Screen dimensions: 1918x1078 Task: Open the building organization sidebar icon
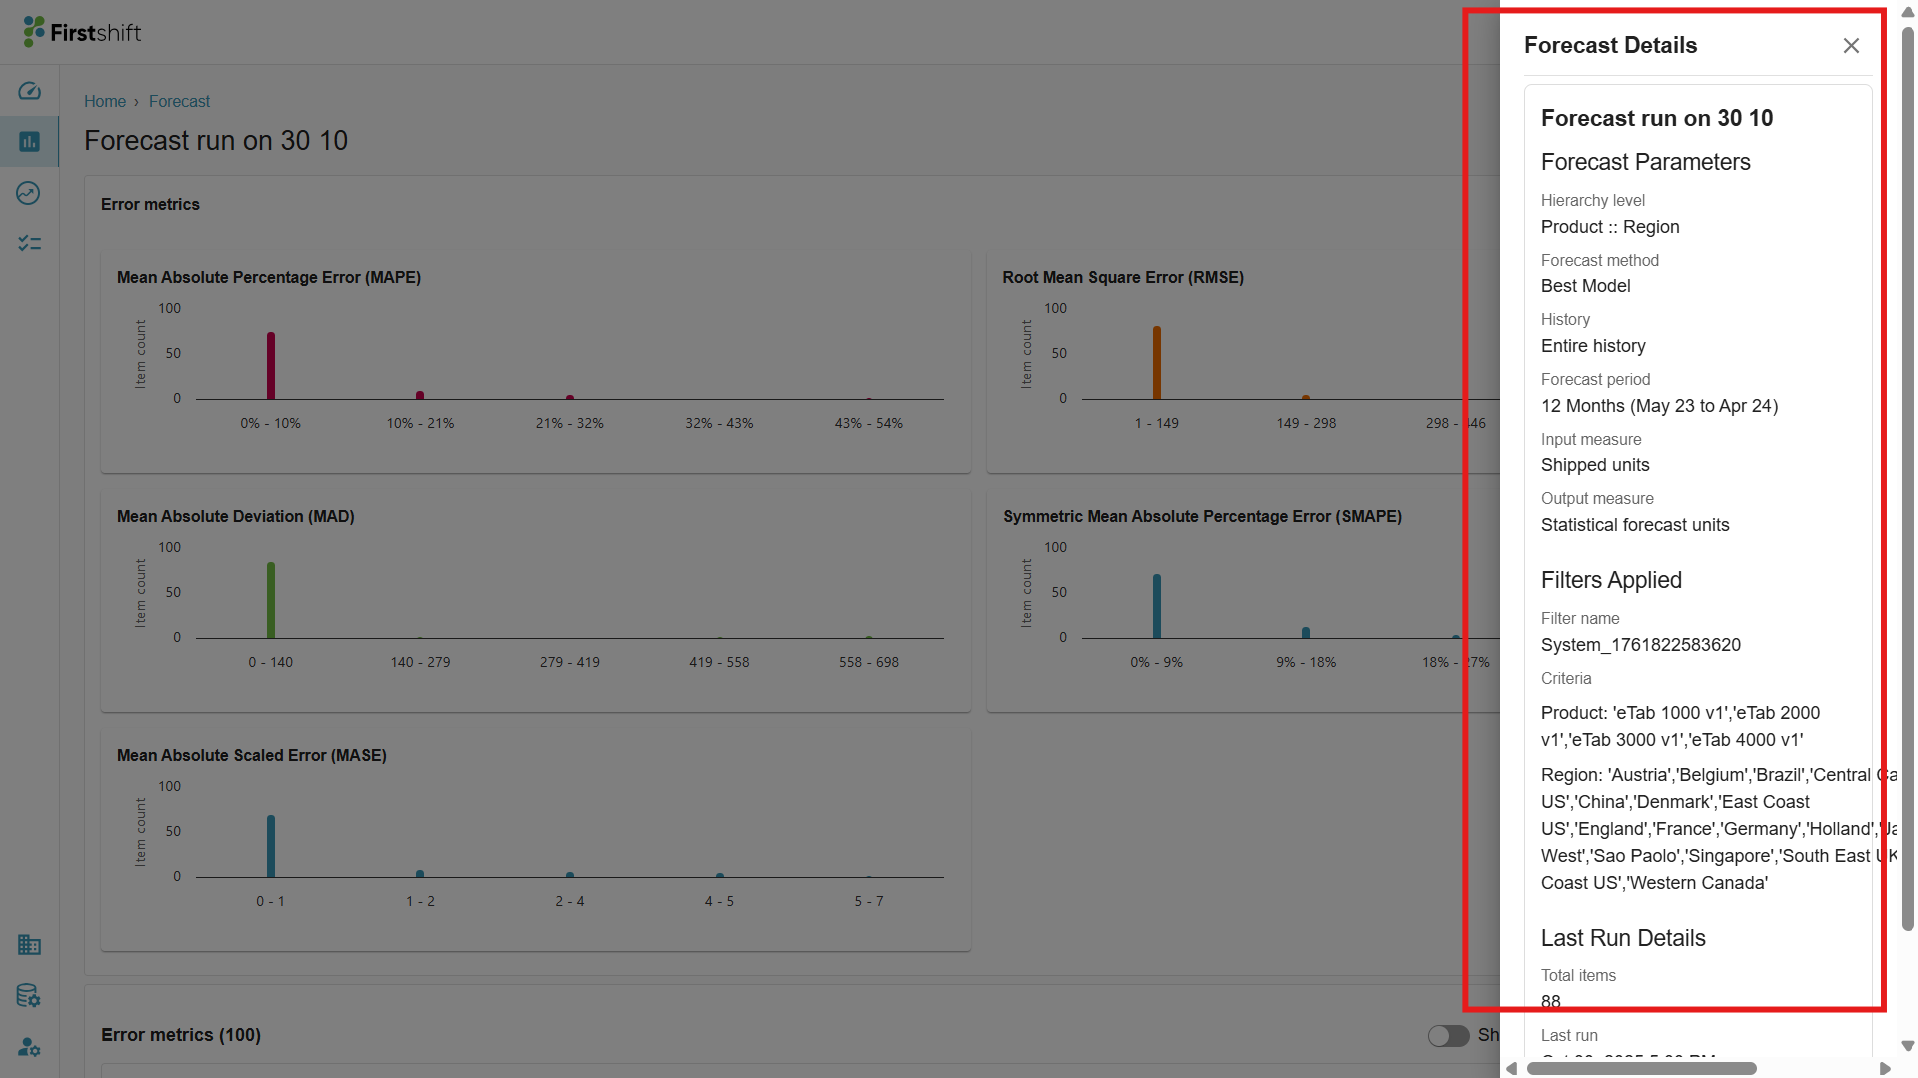29,944
